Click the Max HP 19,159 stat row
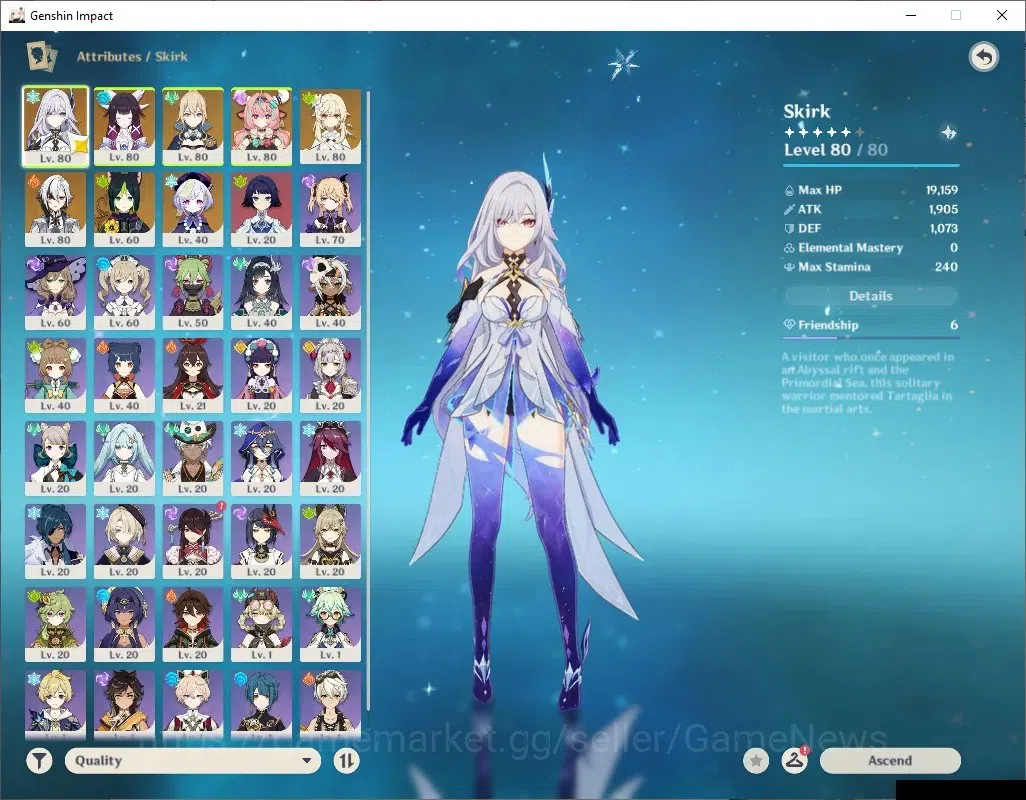 [871, 190]
